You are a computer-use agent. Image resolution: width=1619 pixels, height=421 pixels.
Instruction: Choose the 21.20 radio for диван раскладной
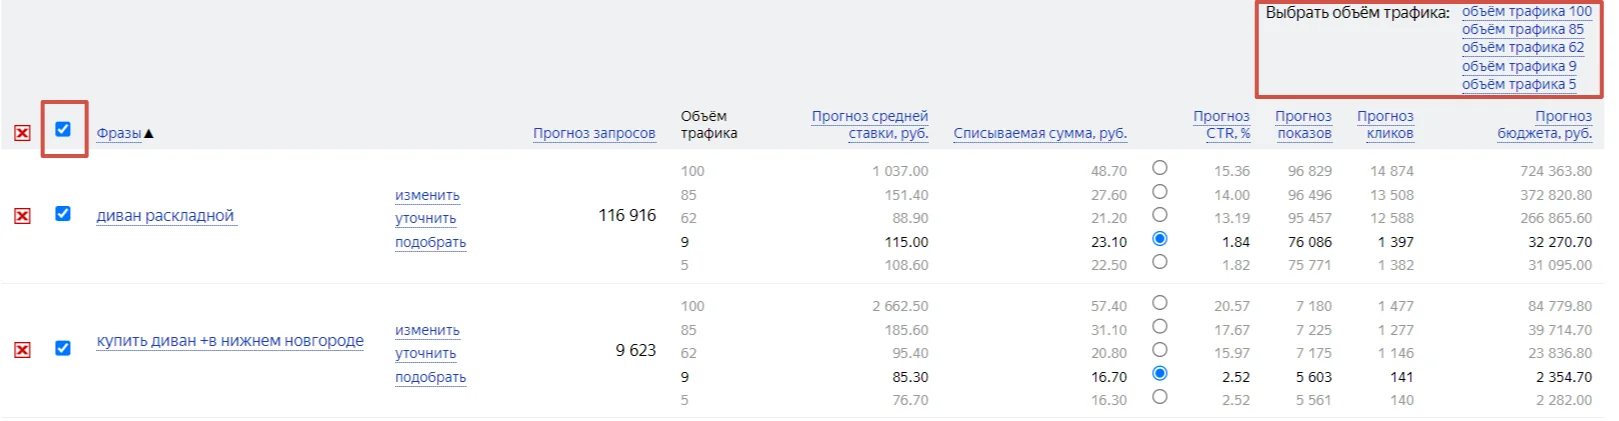tap(1160, 215)
